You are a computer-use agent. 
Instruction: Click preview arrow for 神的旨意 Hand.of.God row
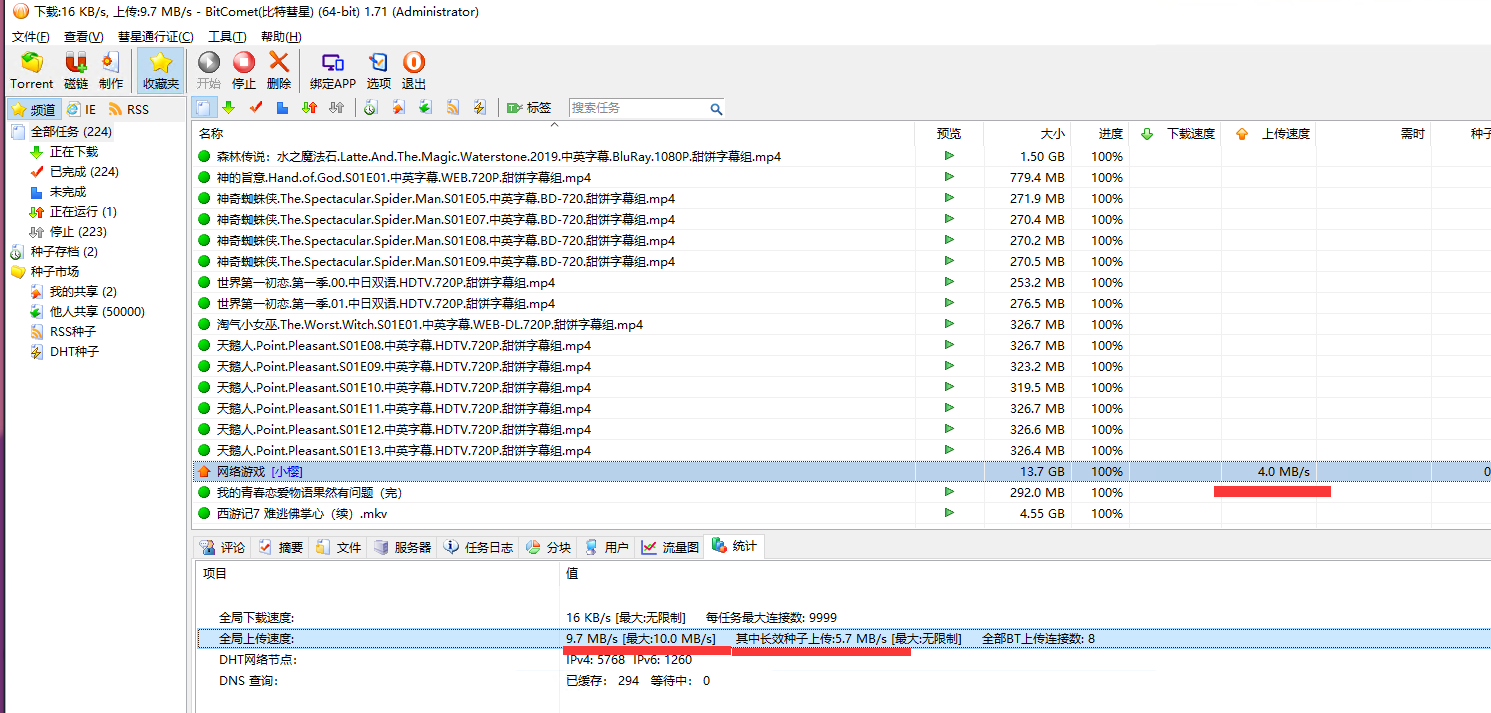949,177
